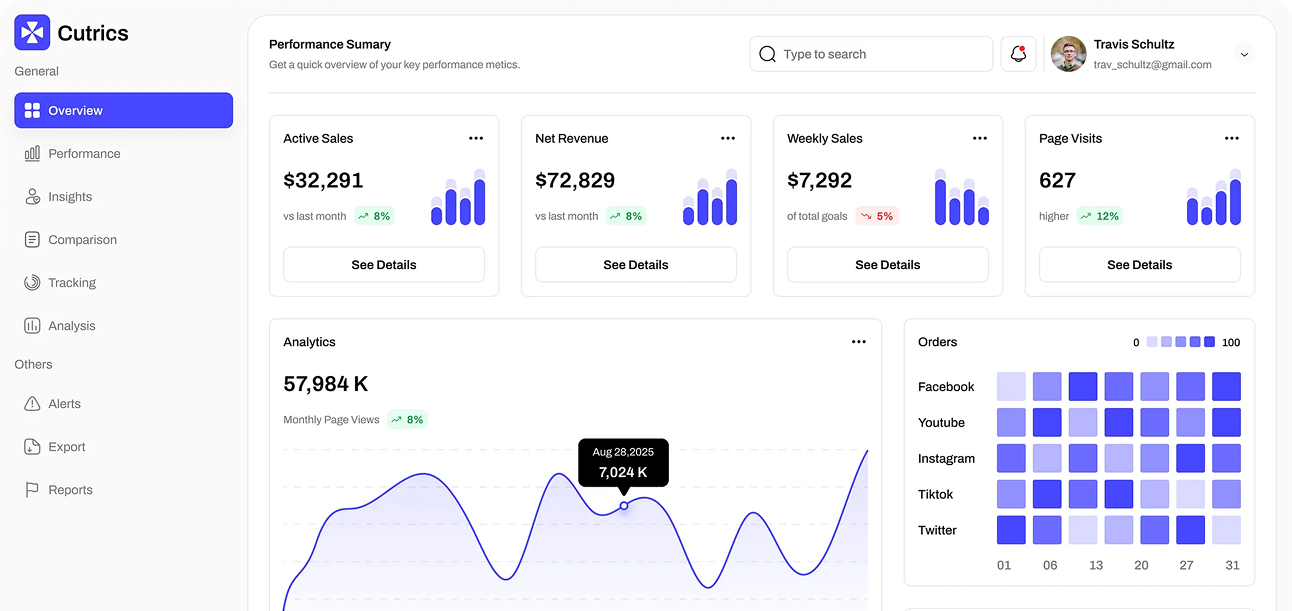Switch to the Comparison menu item

[x=82, y=240]
